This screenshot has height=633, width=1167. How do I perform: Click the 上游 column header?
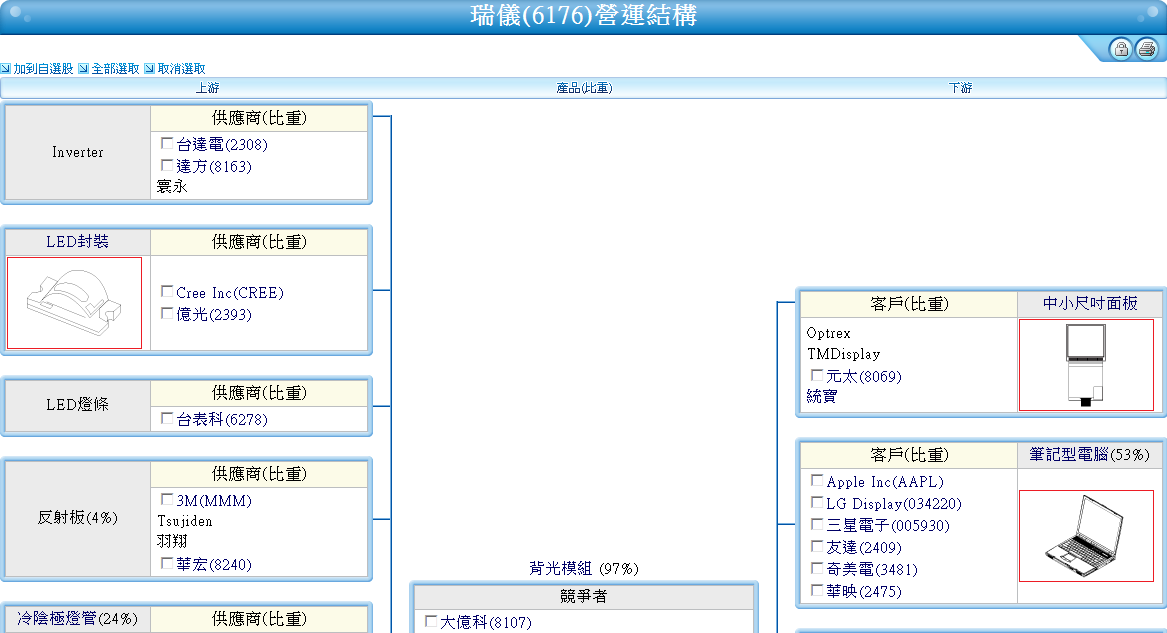tap(208, 88)
